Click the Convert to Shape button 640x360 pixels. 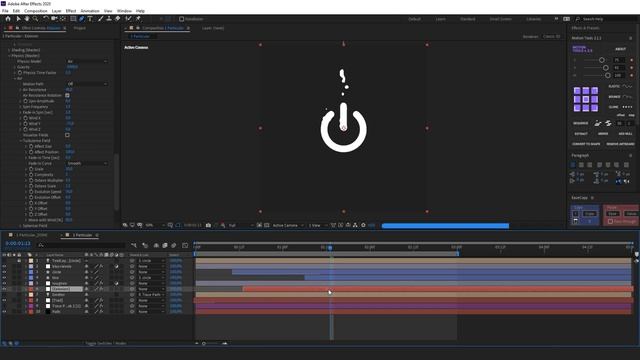[x=586, y=144]
